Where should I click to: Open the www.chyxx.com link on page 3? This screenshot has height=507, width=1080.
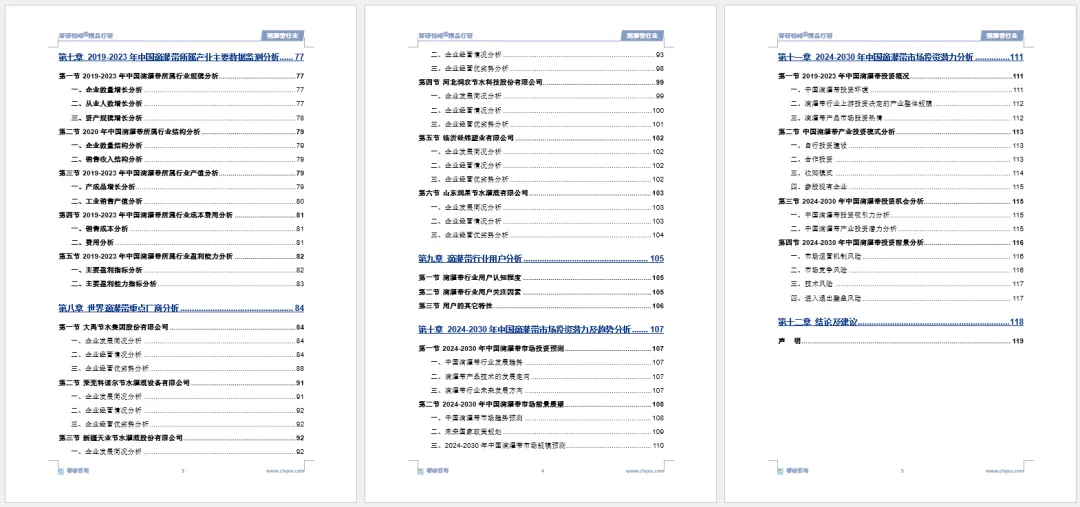pos(285,471)
